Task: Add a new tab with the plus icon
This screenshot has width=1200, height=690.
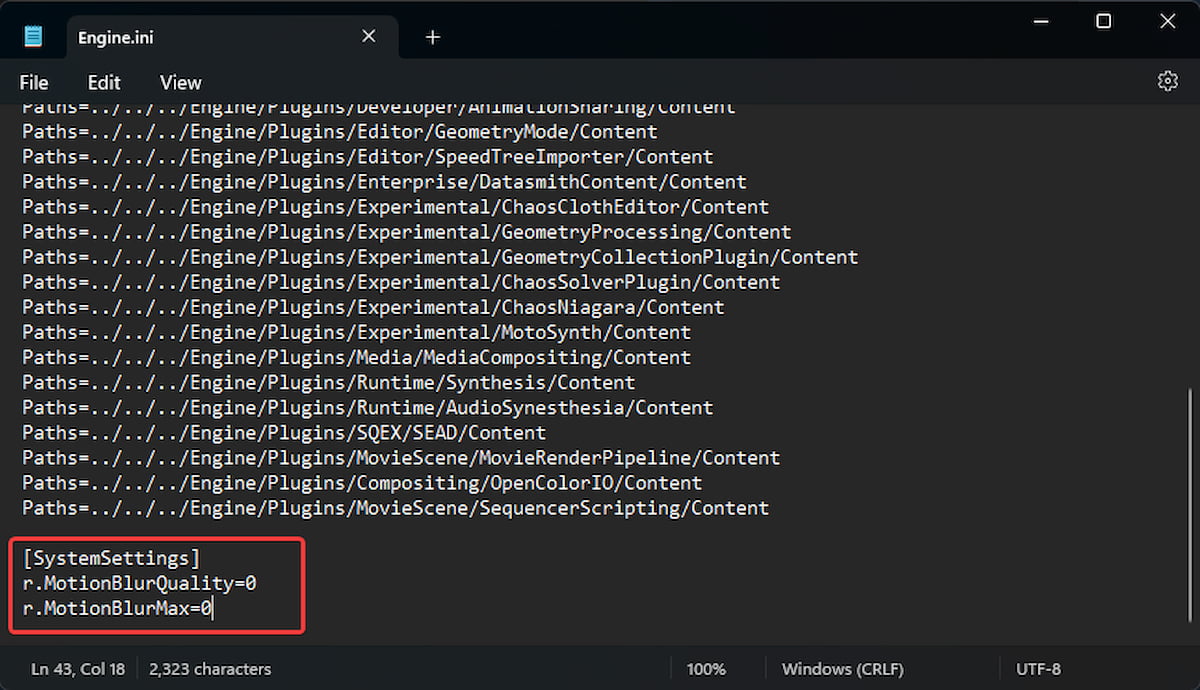Action: point(432,37)
